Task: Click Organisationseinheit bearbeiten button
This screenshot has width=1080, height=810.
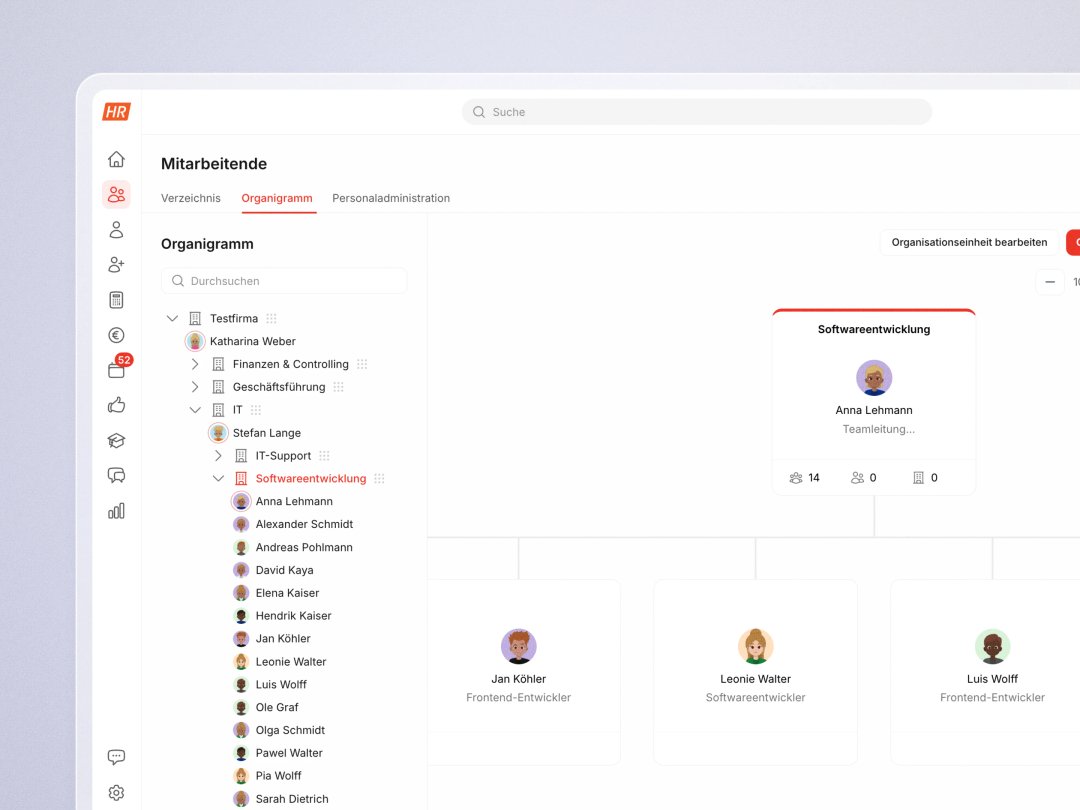Action: 969,242
